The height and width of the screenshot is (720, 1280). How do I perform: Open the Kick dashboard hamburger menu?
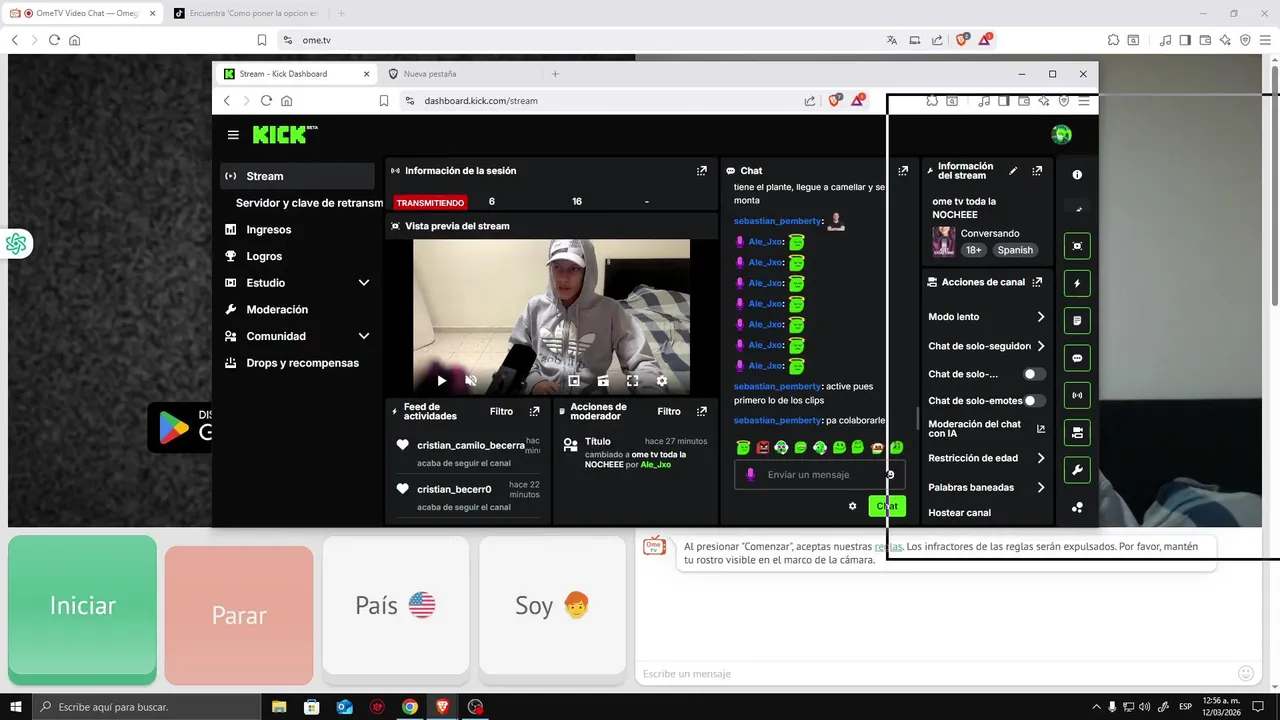(233, 135)
